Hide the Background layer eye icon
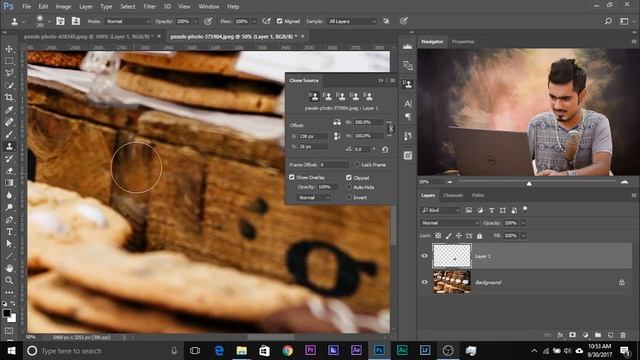The height and width of the screenshot is (360, 640). click(424, 282)
